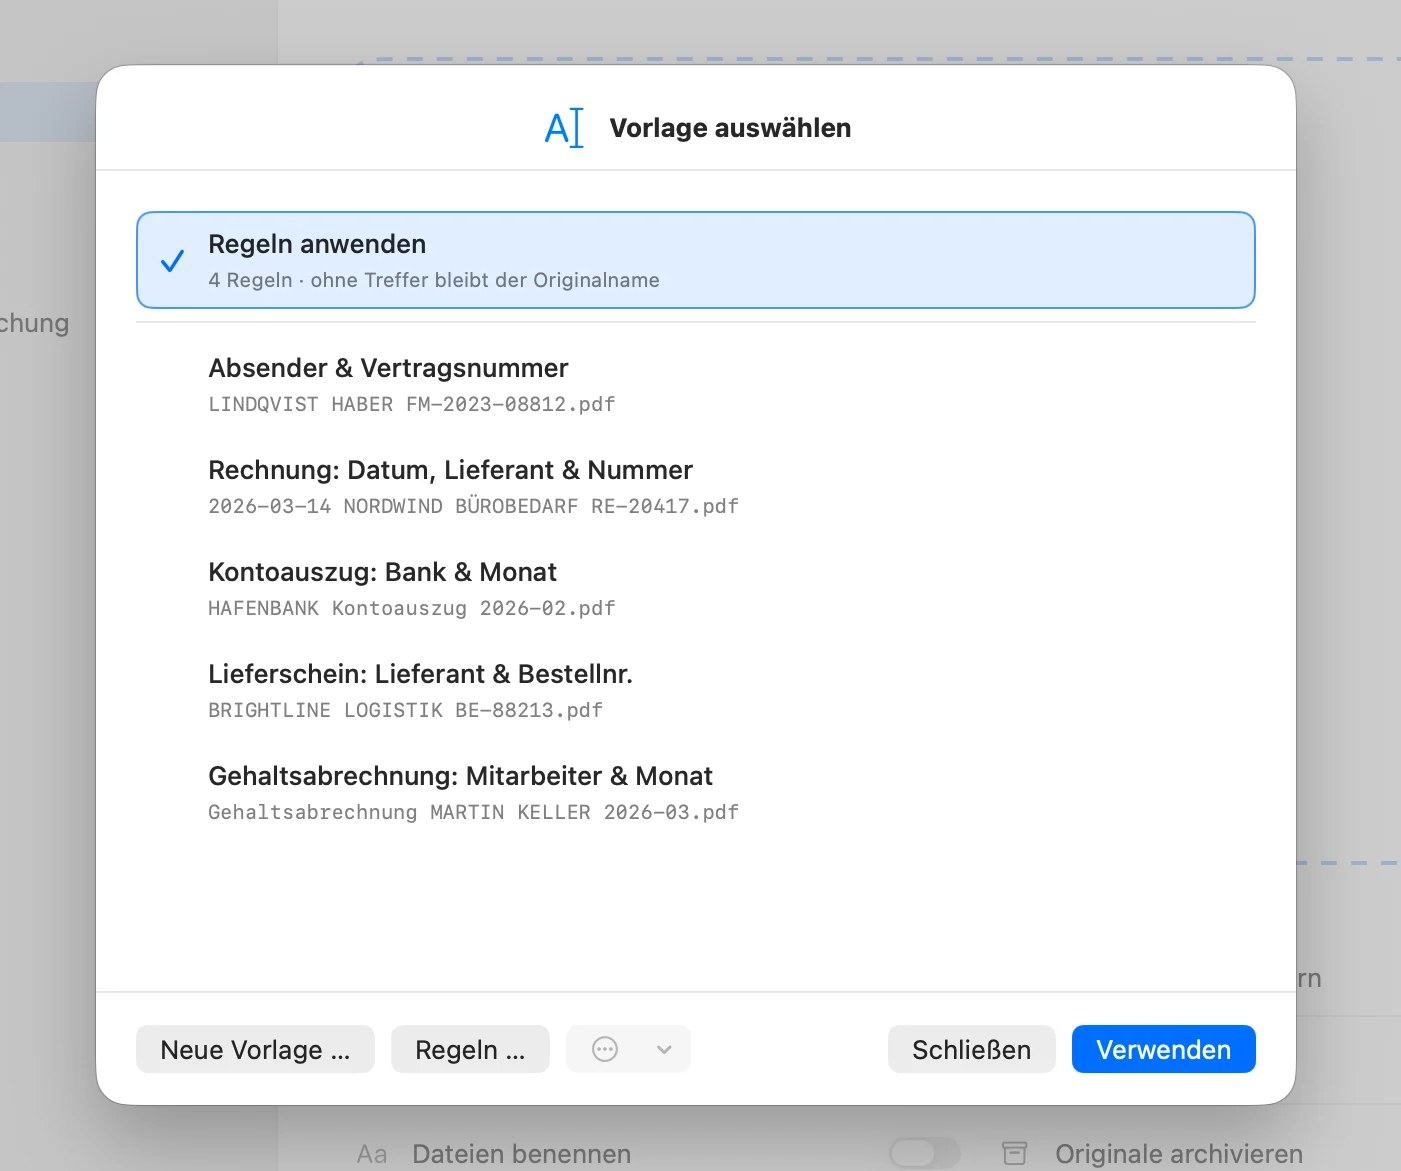The width and height of the screenshot is (1401, 1171).
Task: Click the 'Neue Vorlage ...' button
Action: 255,1049
